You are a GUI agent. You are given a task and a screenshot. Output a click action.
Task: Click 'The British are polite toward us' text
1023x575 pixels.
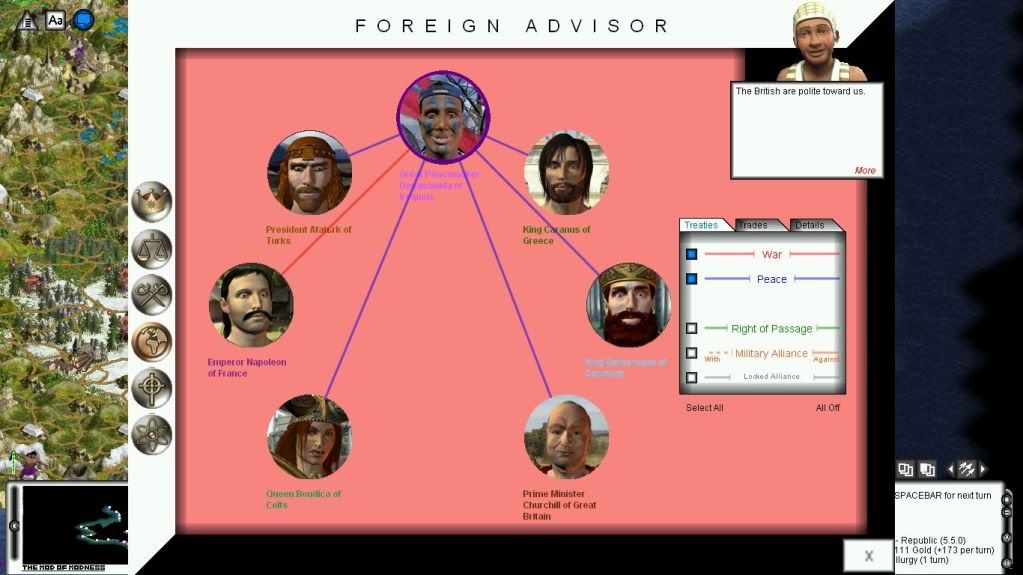click(801, 91)
